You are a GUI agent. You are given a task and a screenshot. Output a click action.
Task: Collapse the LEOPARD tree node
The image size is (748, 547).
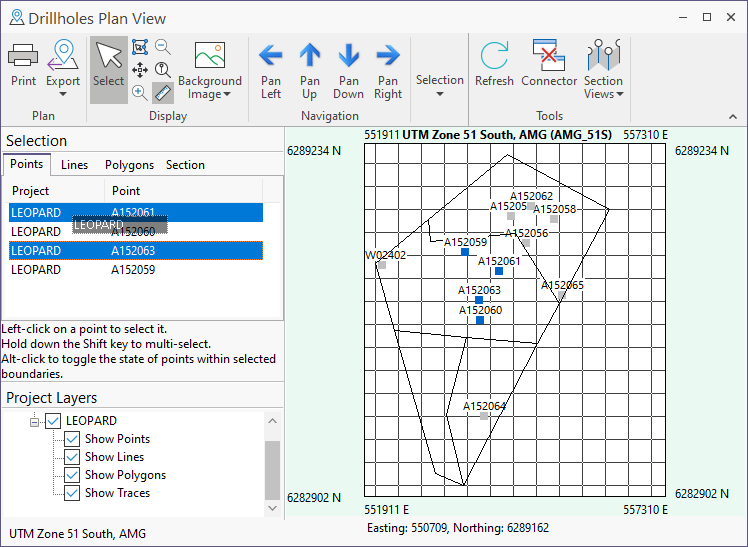(x=35, y=421)
